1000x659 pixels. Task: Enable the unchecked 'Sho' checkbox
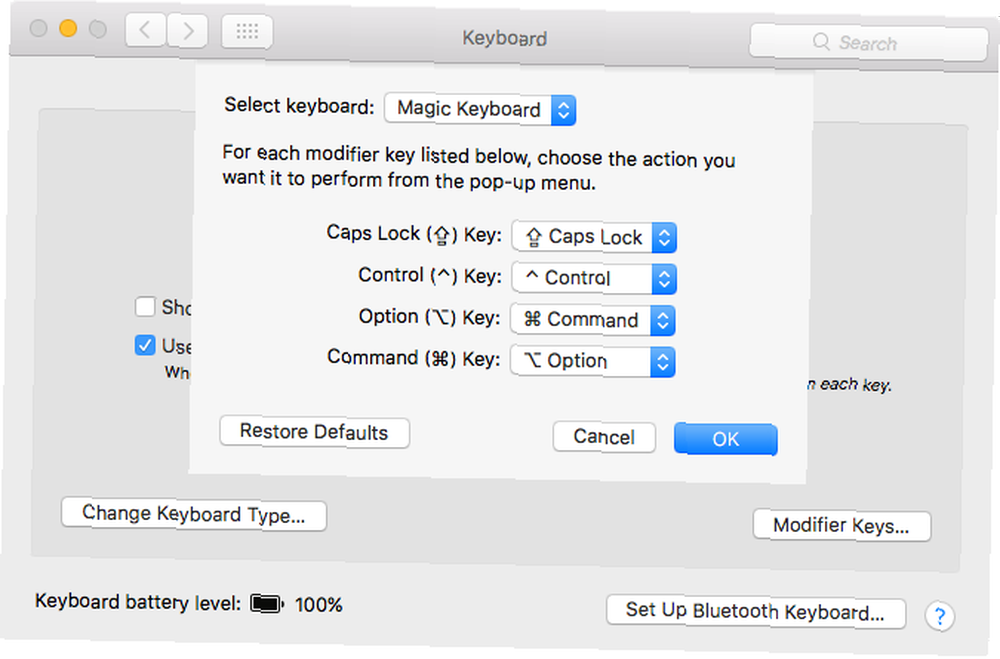tap(145, 307)
